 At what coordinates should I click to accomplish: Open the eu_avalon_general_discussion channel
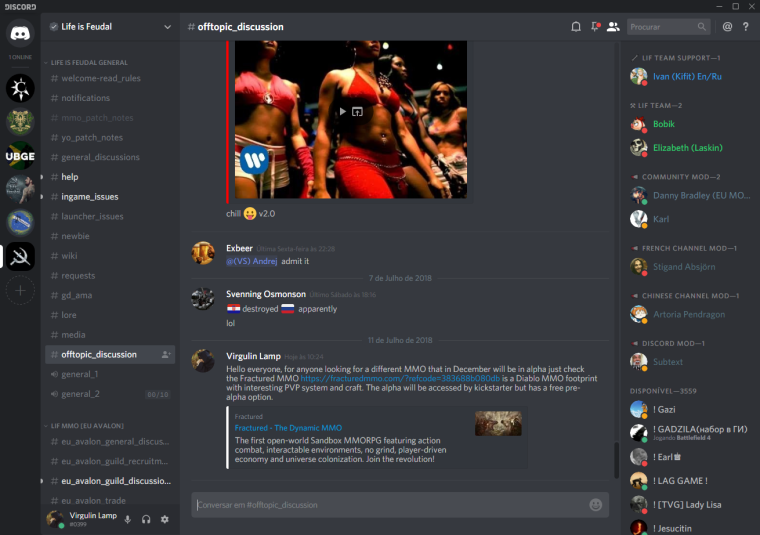[110, 441]
